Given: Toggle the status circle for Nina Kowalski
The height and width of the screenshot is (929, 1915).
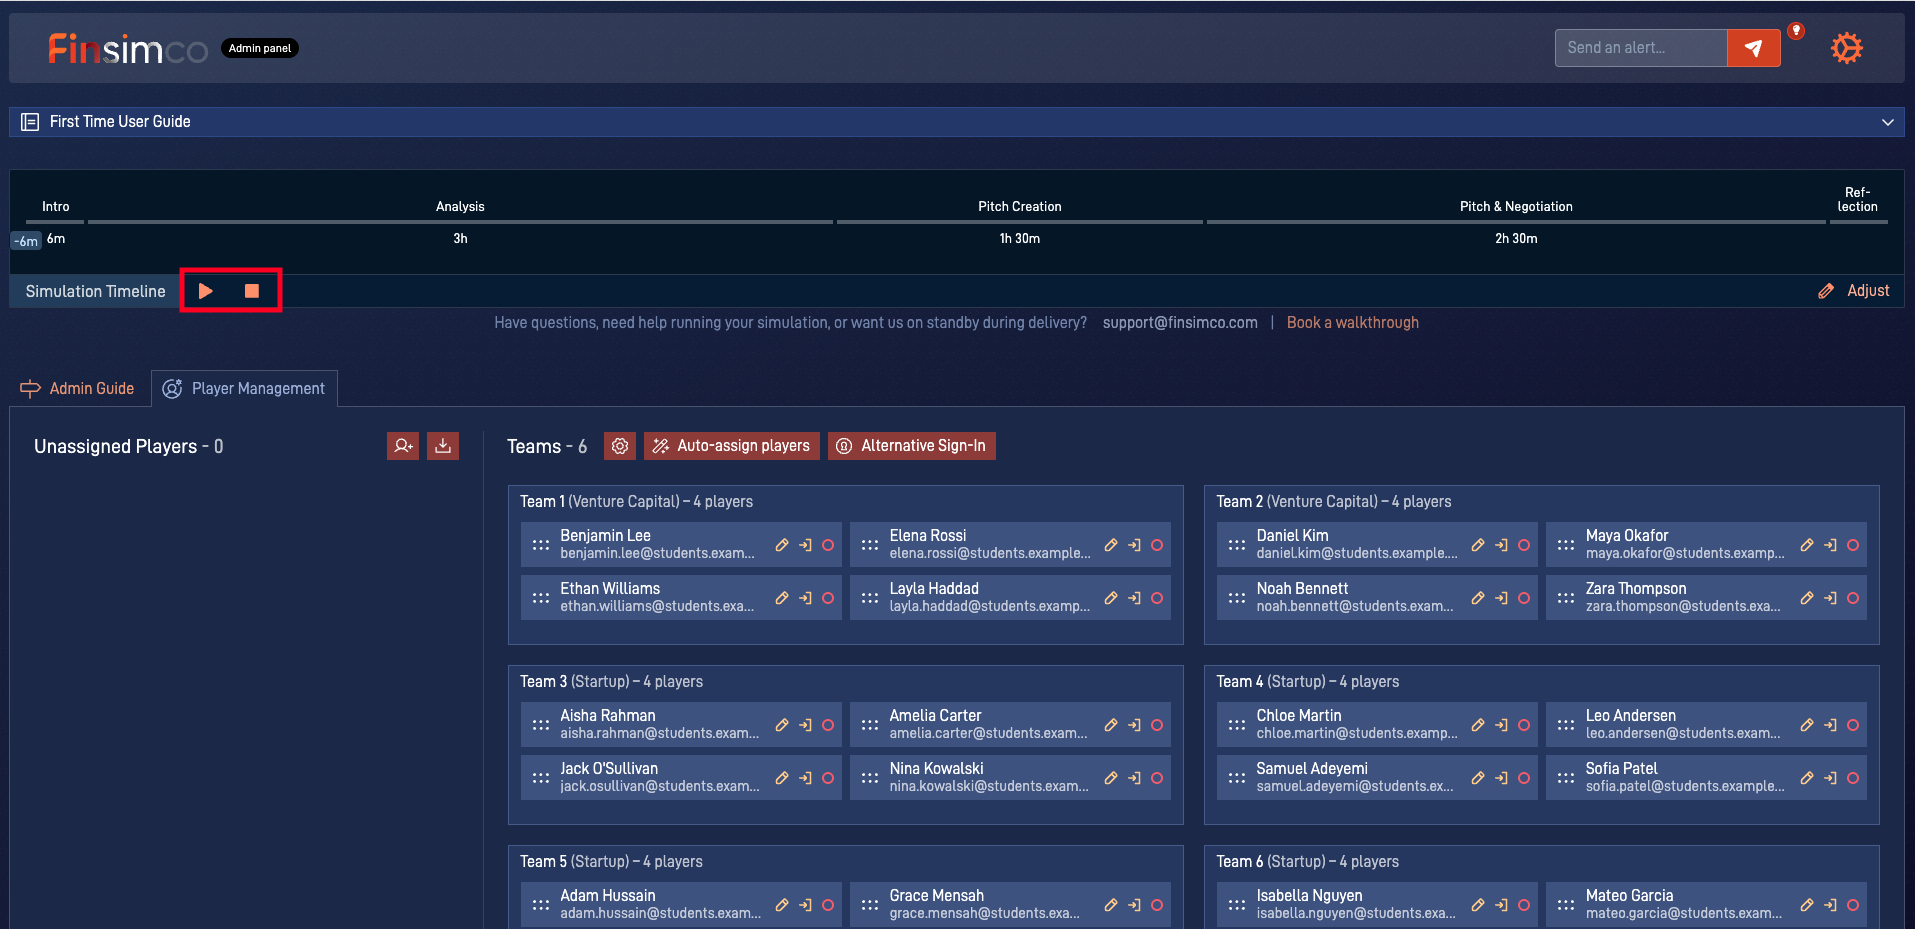Looking at the screenshot, I should click(1157, 778).
